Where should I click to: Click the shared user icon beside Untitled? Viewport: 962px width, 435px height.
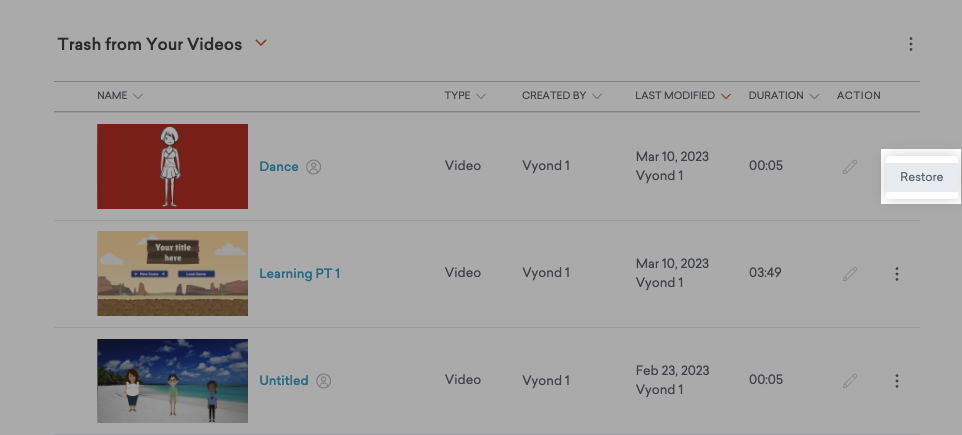click(323, 381)
